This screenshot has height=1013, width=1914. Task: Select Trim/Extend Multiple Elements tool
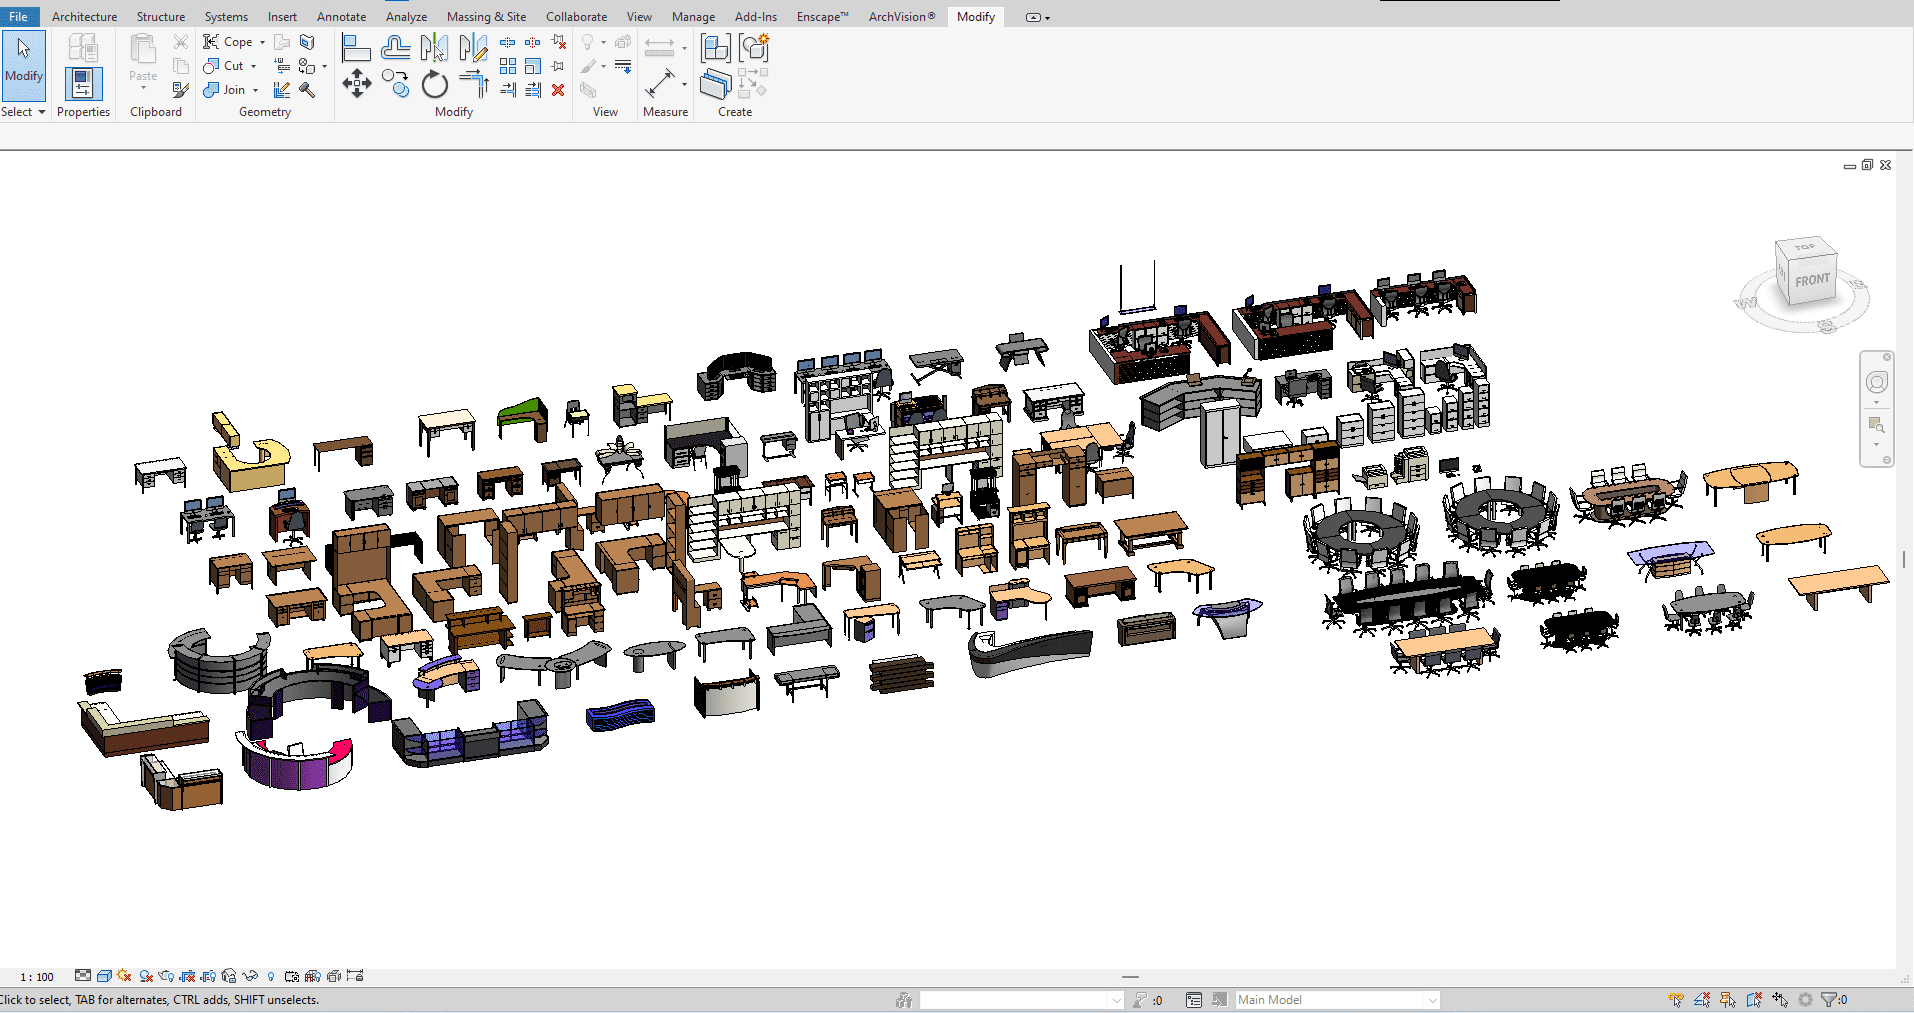coord(532,90)
